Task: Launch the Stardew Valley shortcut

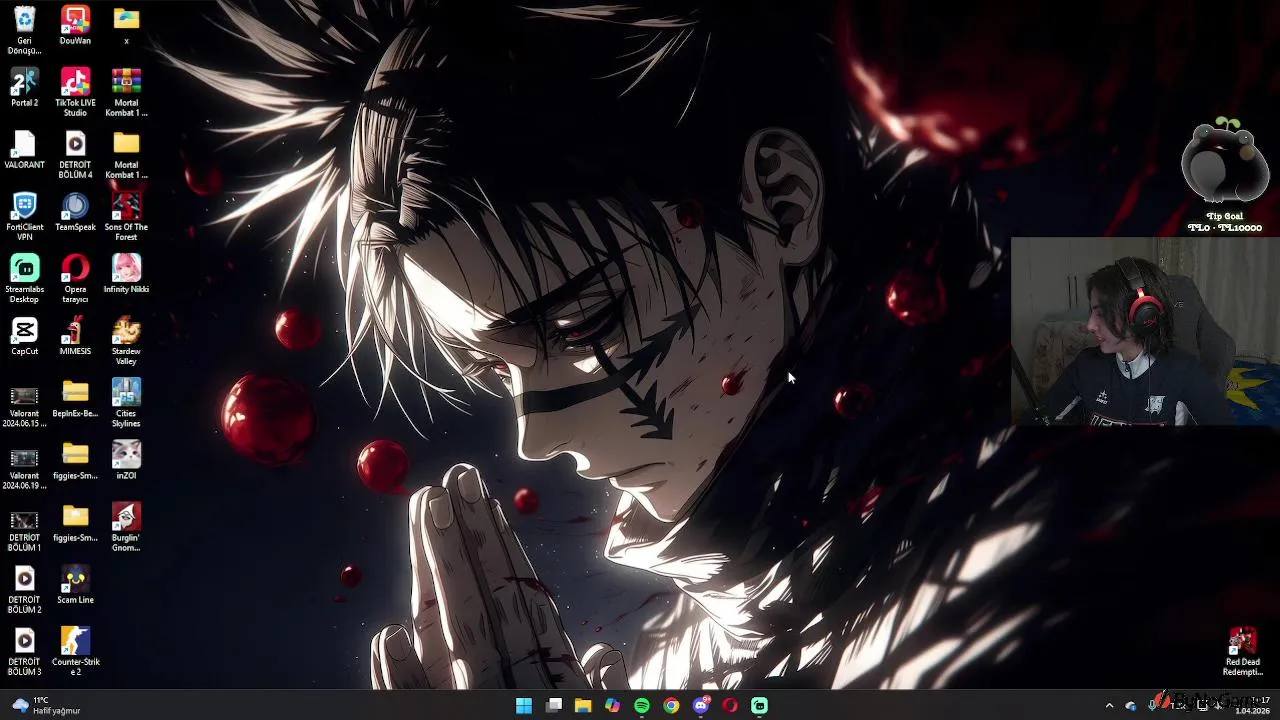Action: click(126, 341)
